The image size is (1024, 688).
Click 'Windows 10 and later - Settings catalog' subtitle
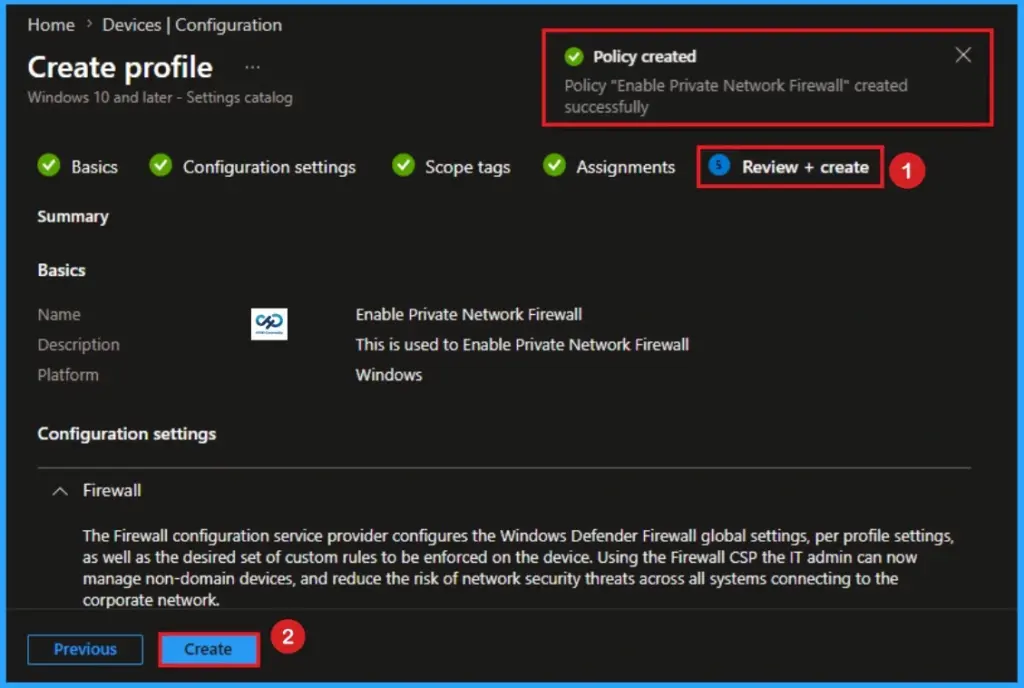160,97
